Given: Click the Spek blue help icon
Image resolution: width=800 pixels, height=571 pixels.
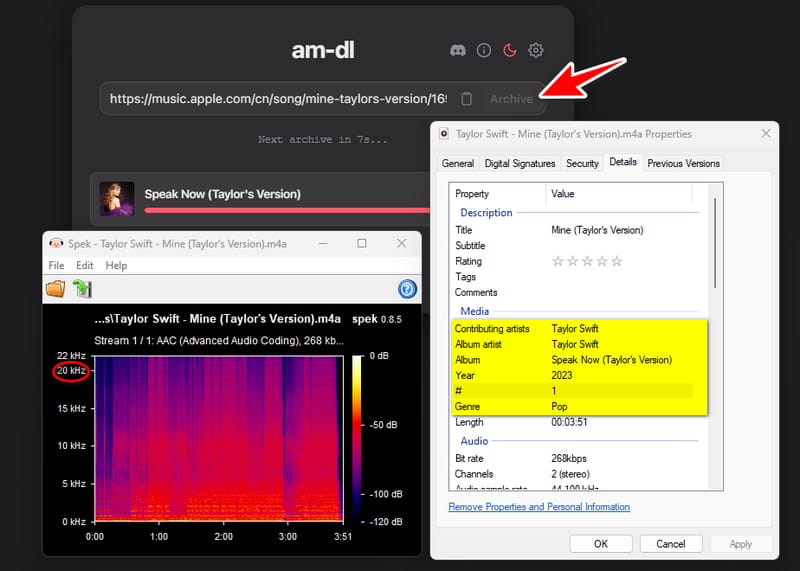Looking at the screenshot, I should (x=407, y=289).
